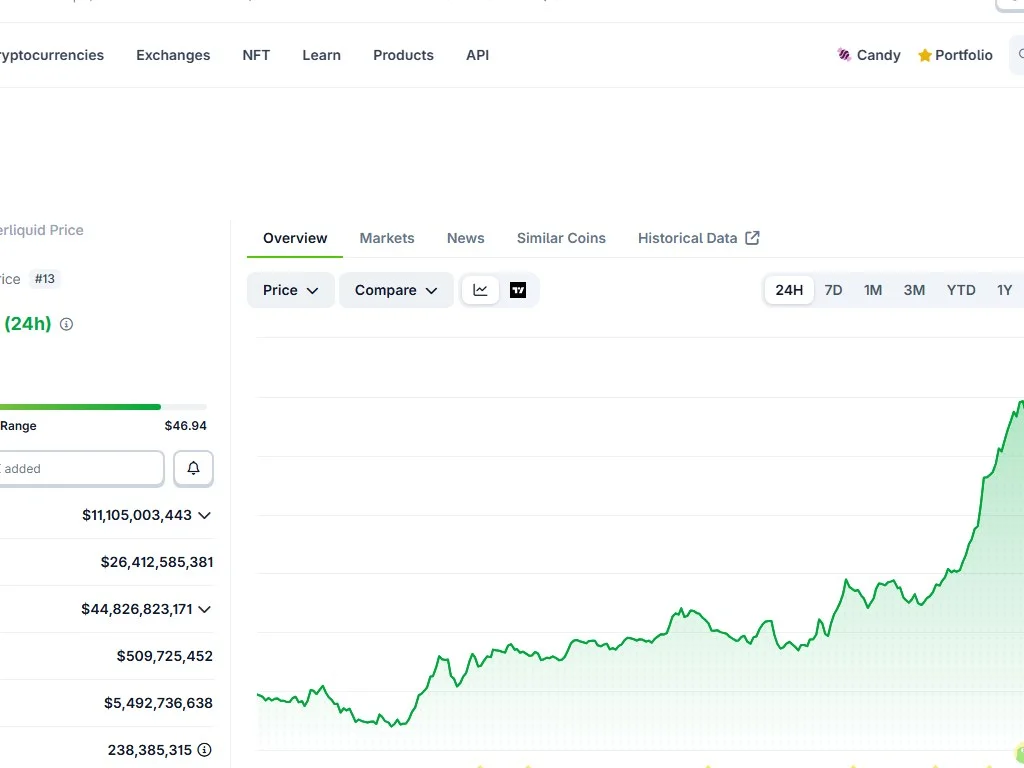Image resolution: width=1024 pixels, height=768 pixels.
Task: Click the Portfolio star icon
Action: point(924,56)
